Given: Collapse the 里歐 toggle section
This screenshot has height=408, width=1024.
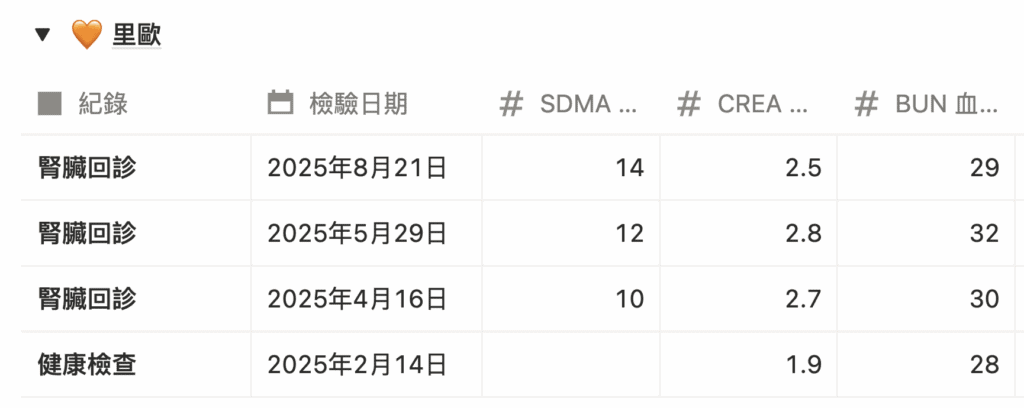Looking at the screenshot, I should (41, 35).
